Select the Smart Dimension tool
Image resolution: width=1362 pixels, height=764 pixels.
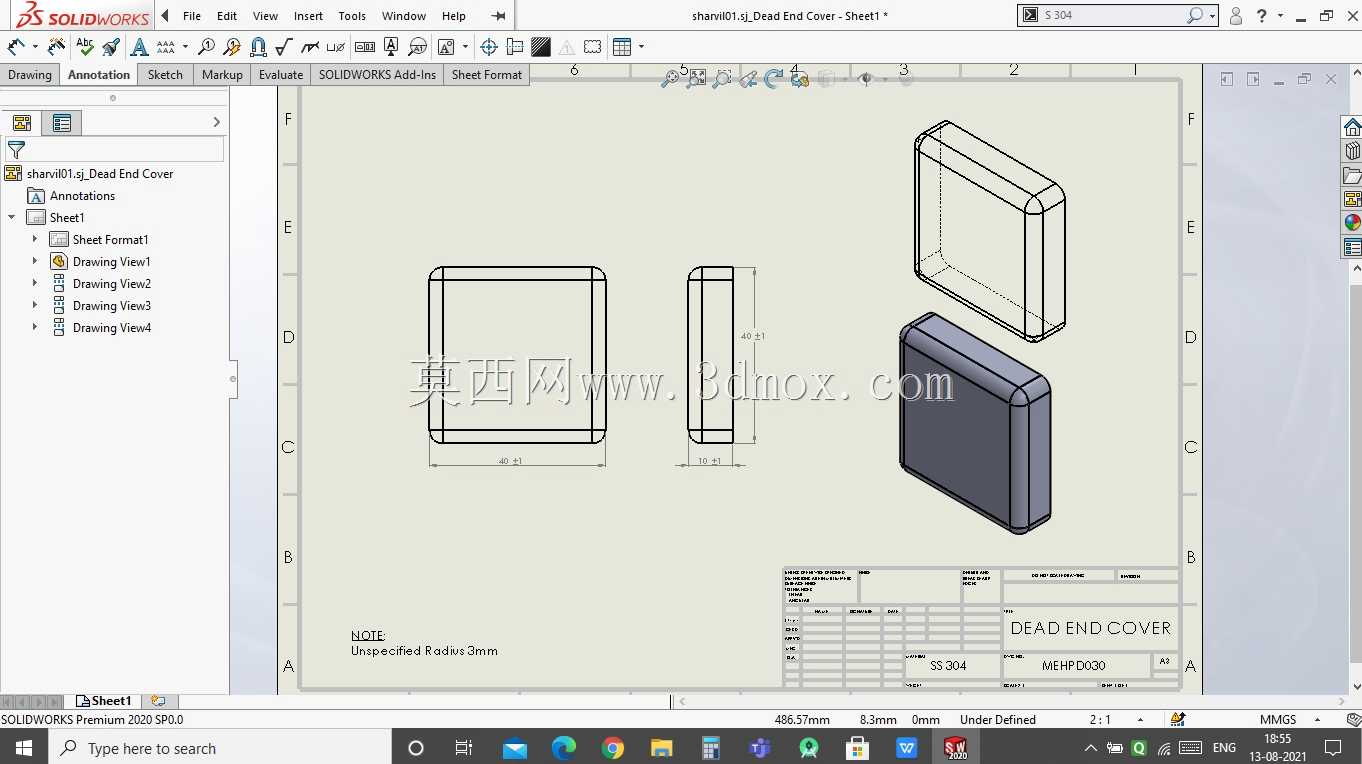coord(16,46)
